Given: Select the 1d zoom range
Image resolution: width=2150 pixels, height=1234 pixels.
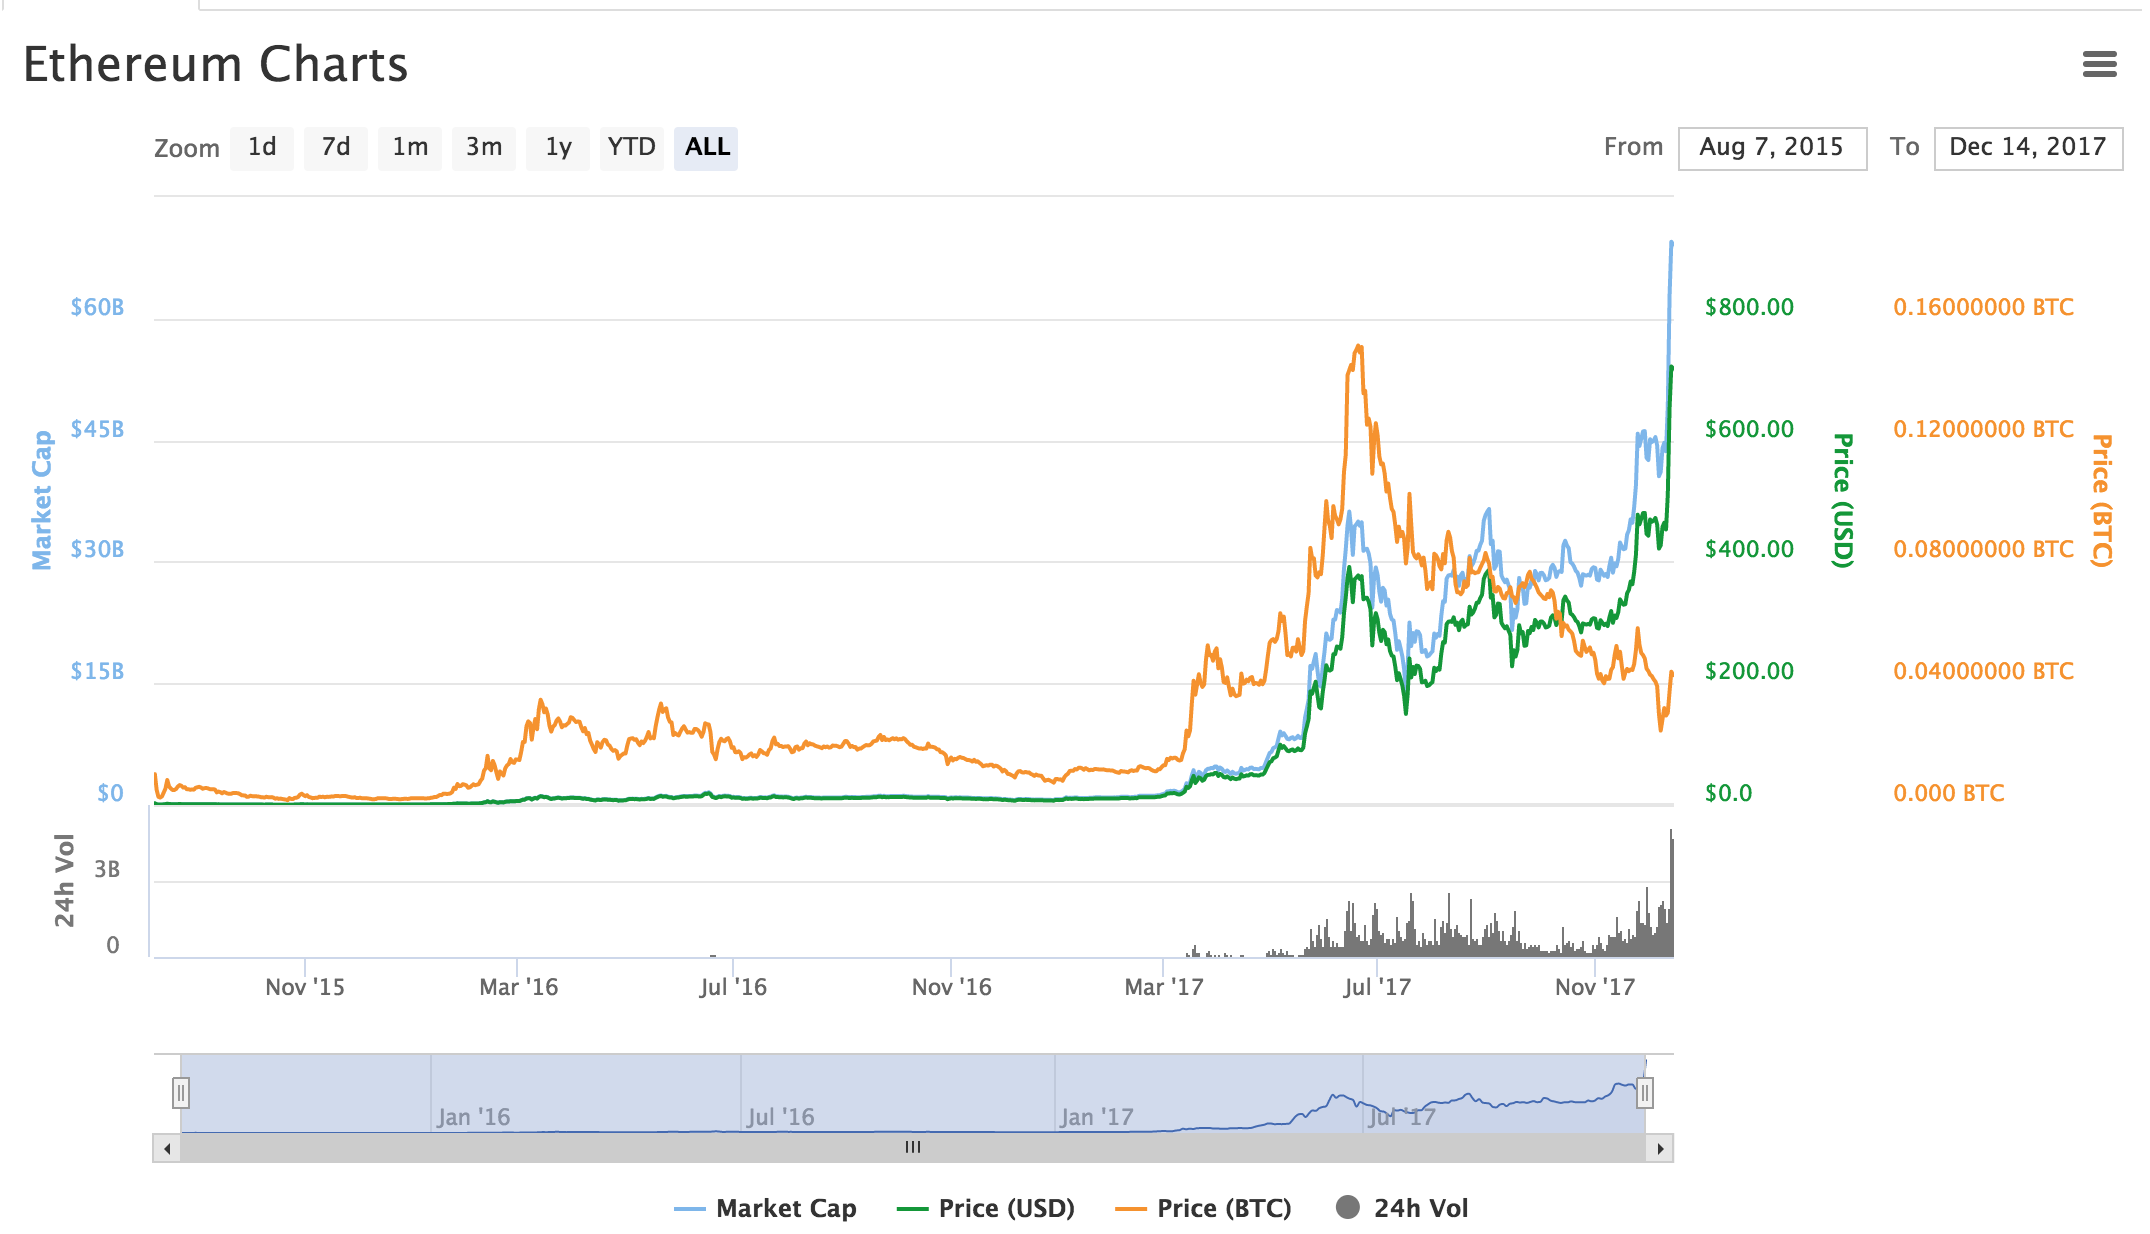Looking at the screenshot, I should (262, 148).
